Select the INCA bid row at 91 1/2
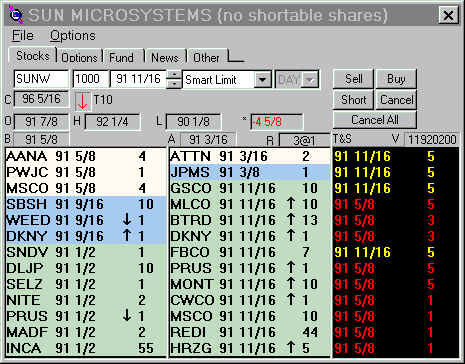This screenshot has width=465, height=364. coord(86,348)
